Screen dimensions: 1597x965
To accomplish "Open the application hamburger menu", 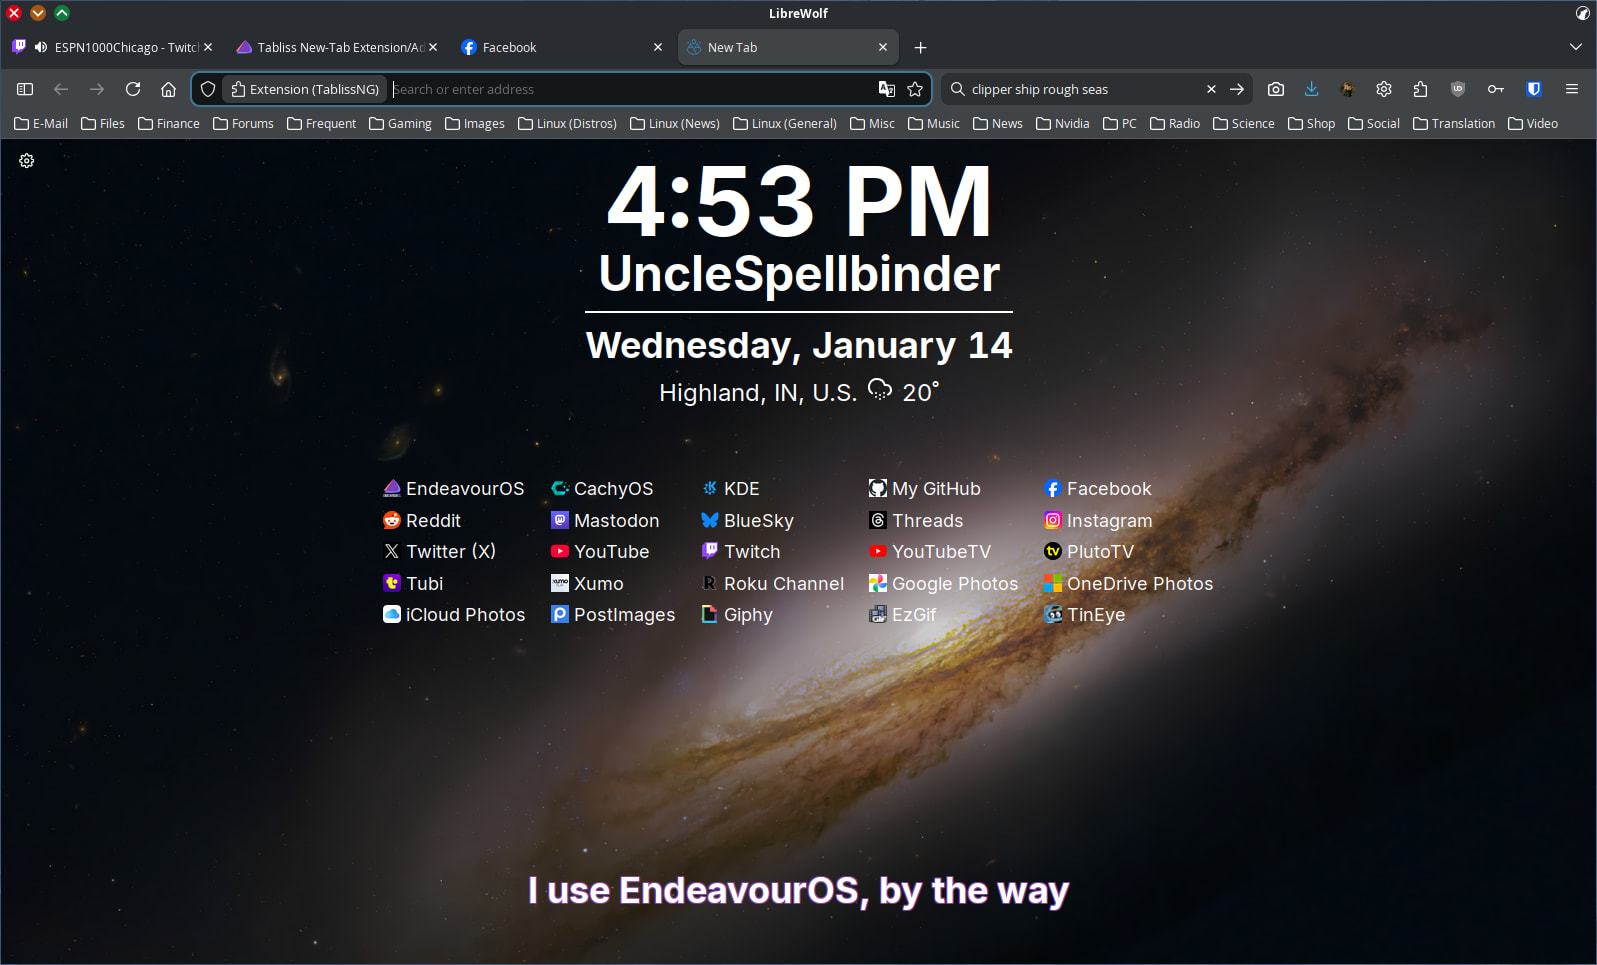I will [1572, 89].
